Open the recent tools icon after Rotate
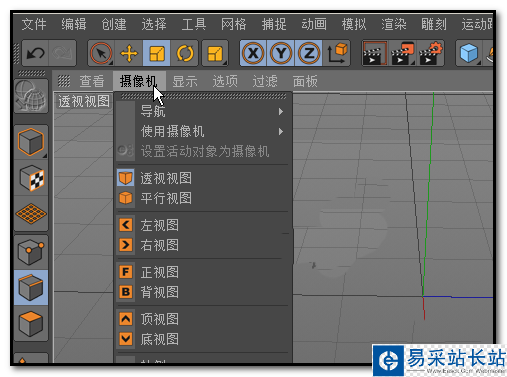 click(x=215, y=53)
